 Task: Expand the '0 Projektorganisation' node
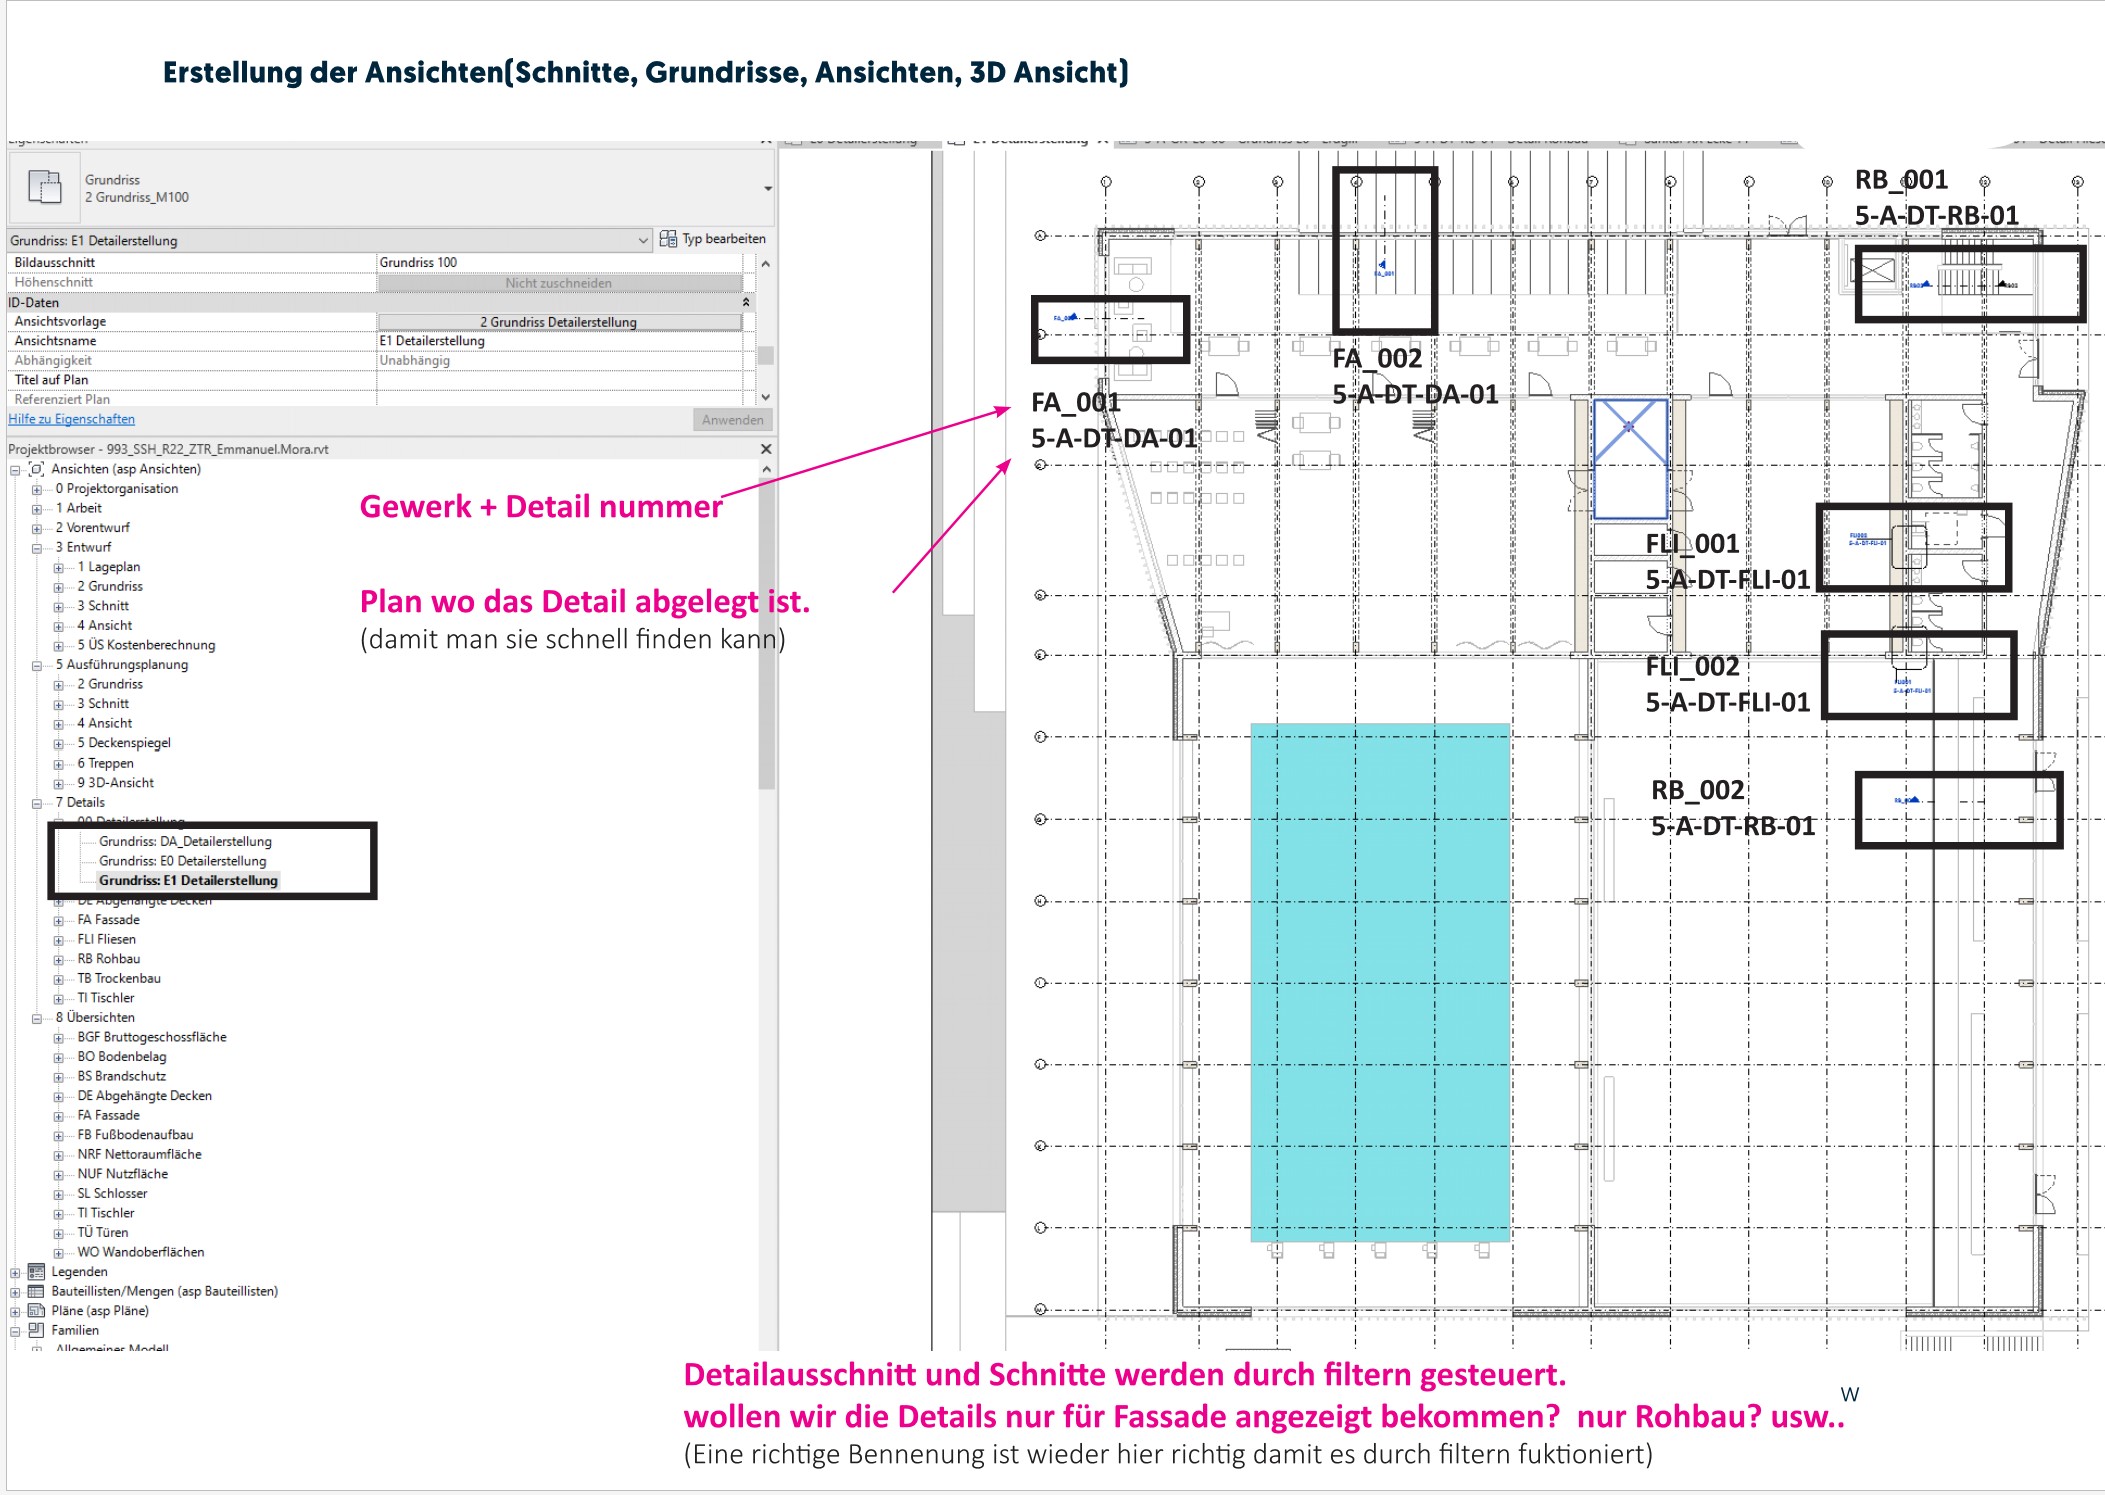tap(37, 490)
